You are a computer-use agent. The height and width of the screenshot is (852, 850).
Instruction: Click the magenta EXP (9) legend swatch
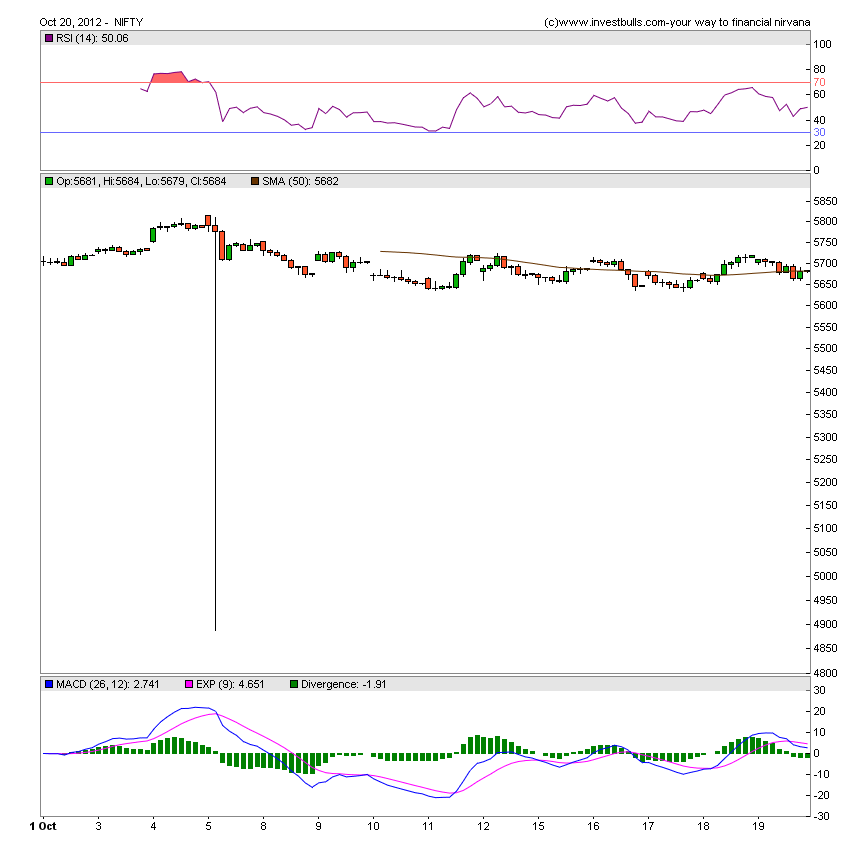point(189,684)
